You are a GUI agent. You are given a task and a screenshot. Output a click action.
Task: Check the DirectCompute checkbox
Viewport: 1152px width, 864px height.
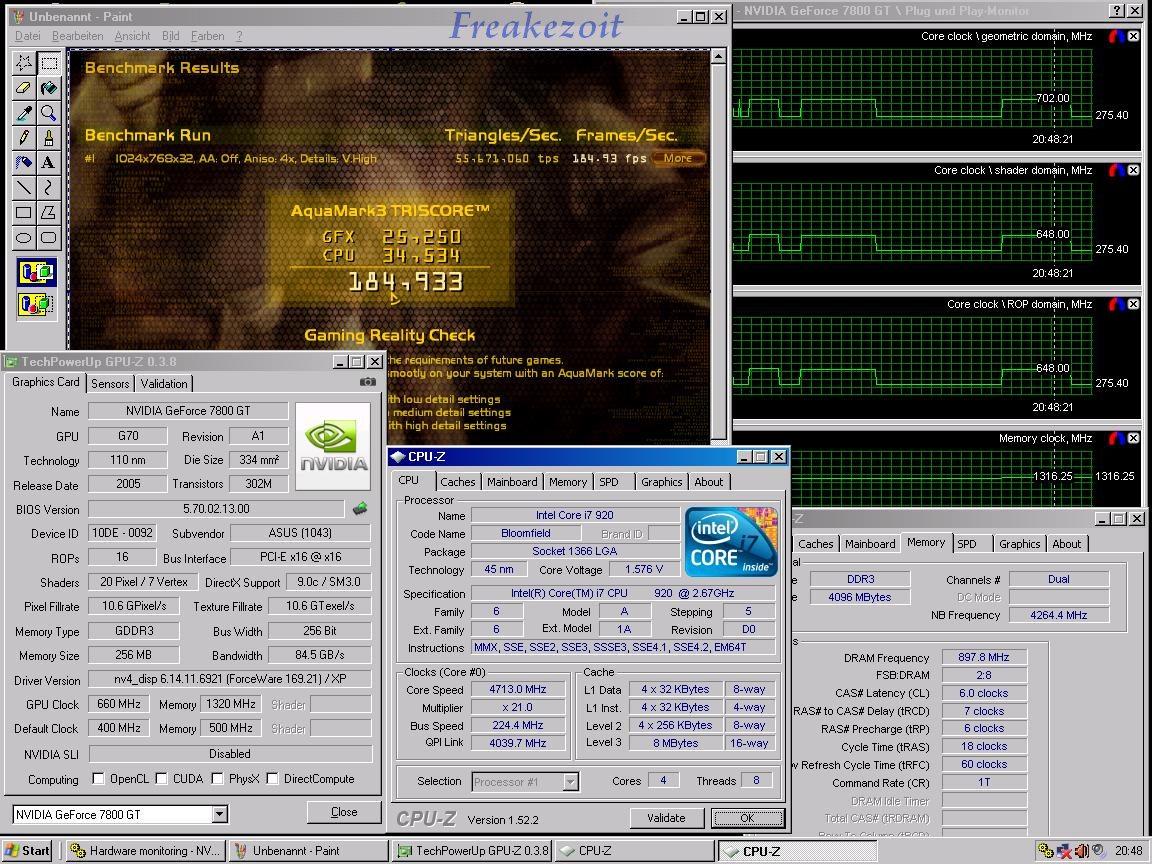(x=272, y=779)
